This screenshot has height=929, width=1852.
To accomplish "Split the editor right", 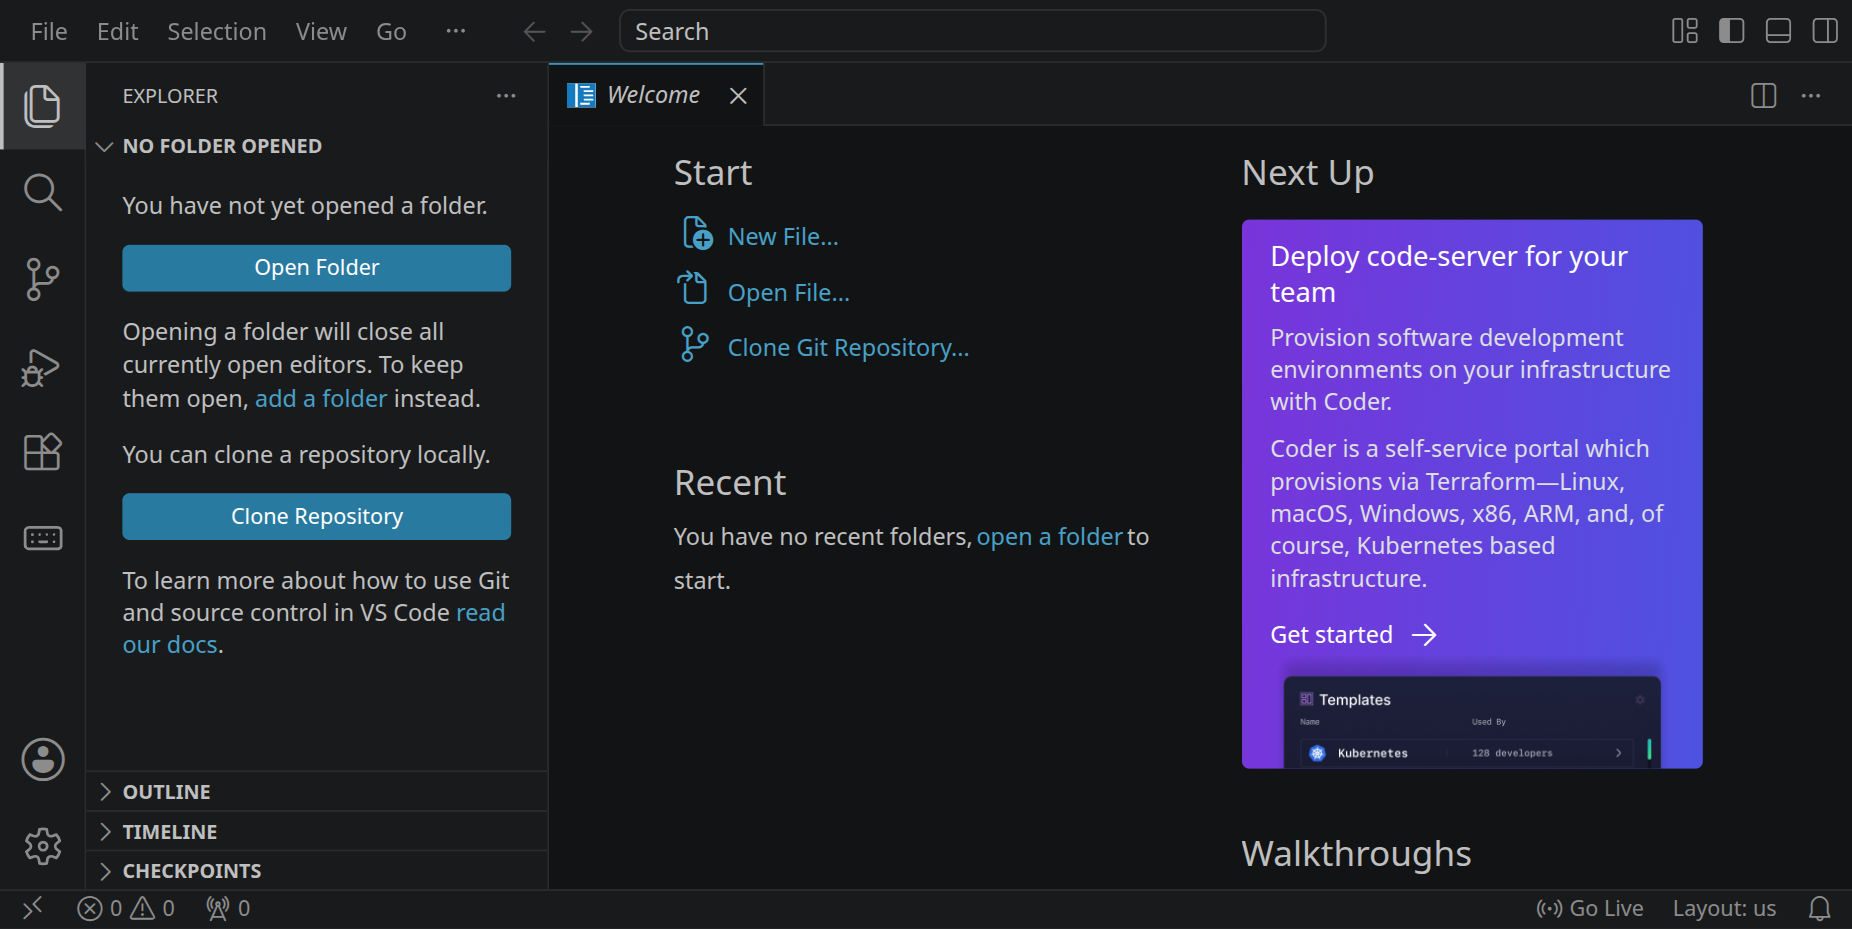I will point(1764,96).
